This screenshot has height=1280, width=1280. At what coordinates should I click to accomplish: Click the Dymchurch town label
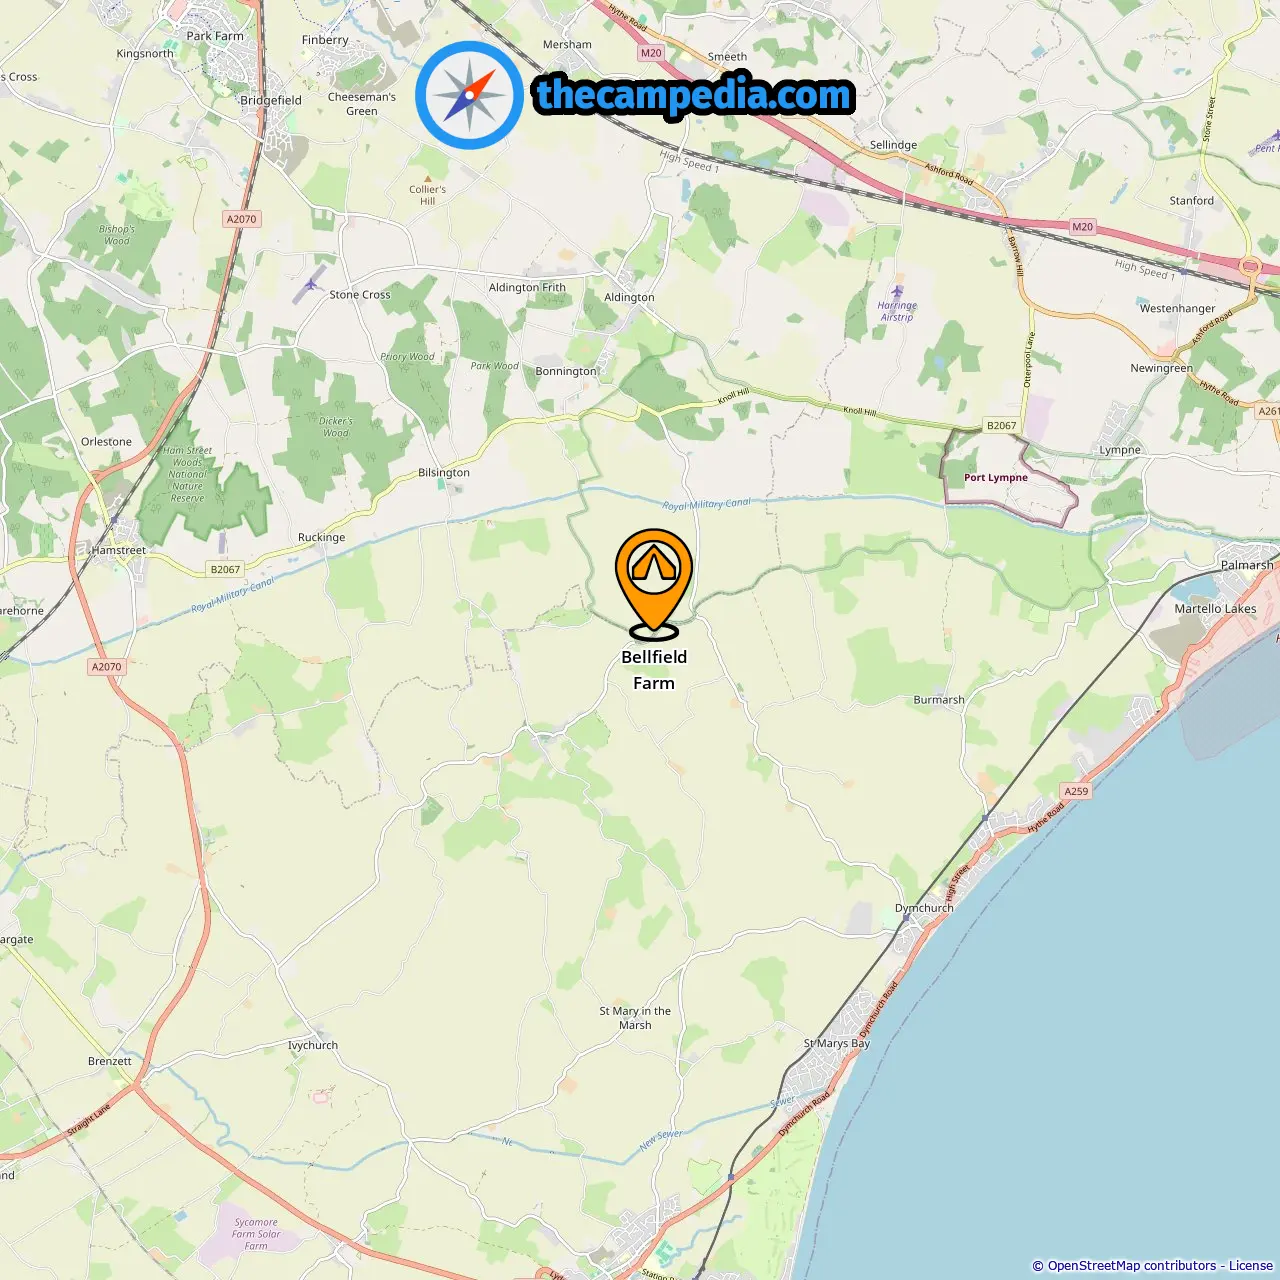(x=924, y=908)
